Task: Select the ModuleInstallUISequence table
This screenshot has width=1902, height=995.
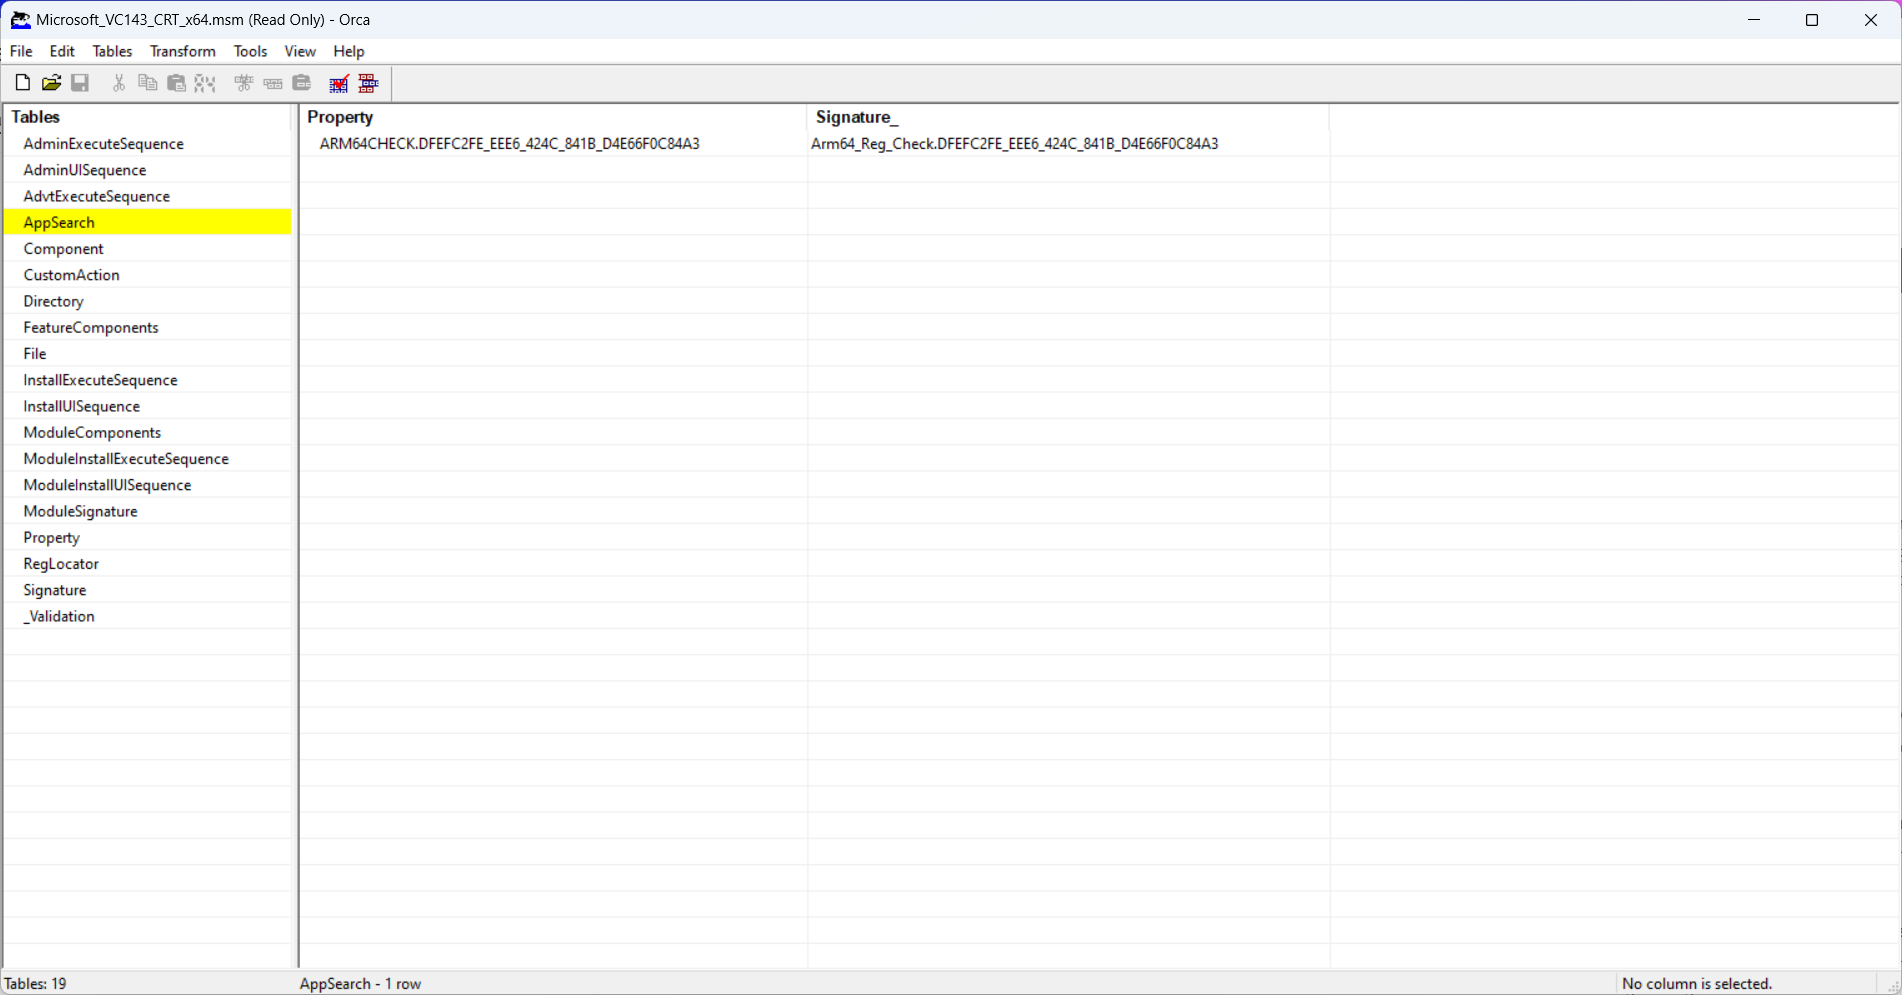Action: pos(148,485)
